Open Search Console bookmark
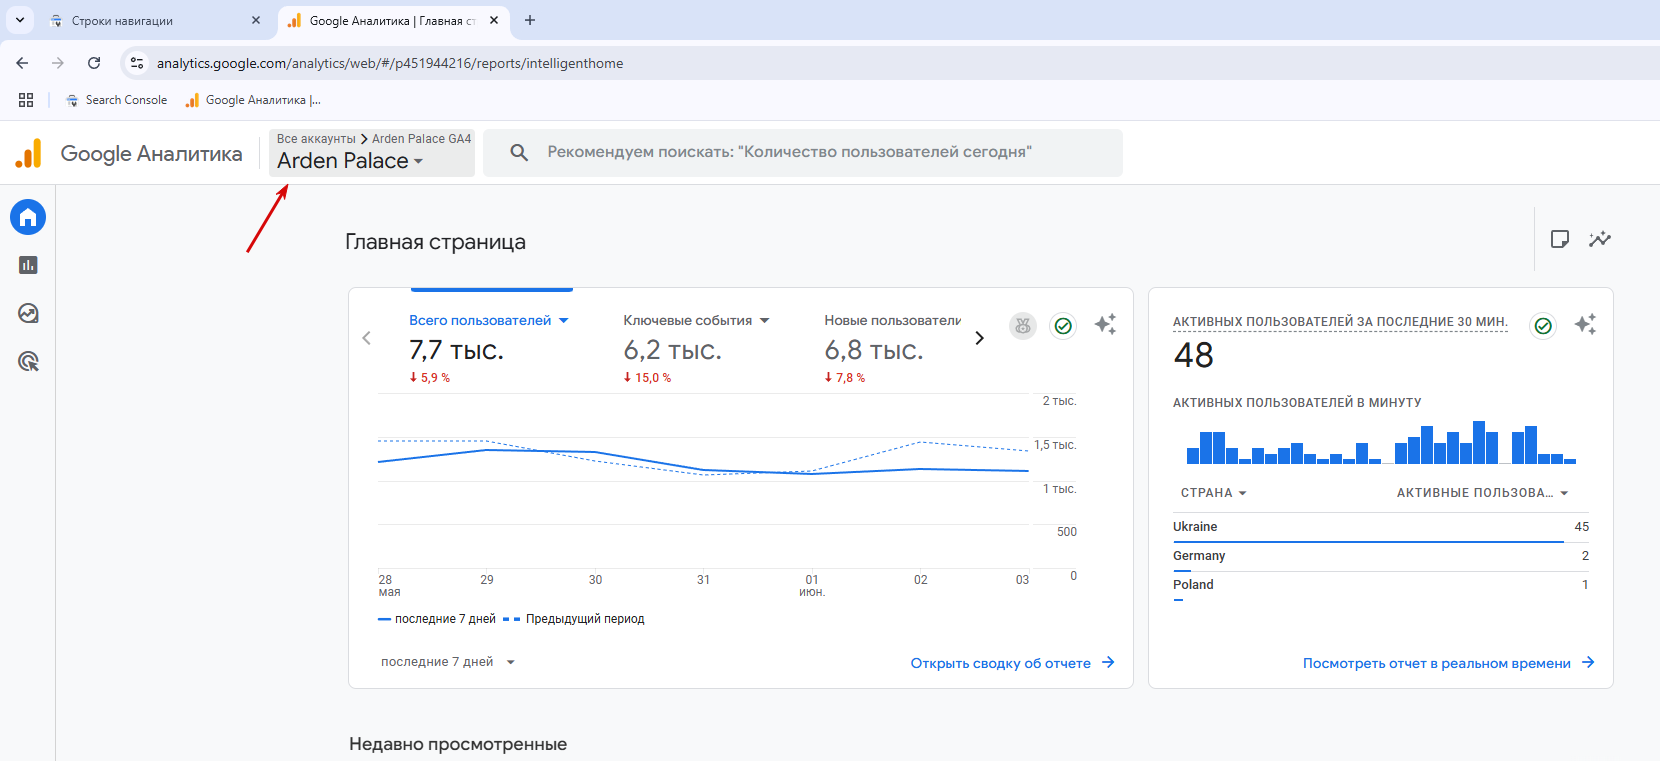The image size is (1660, 761). point(116,100)
